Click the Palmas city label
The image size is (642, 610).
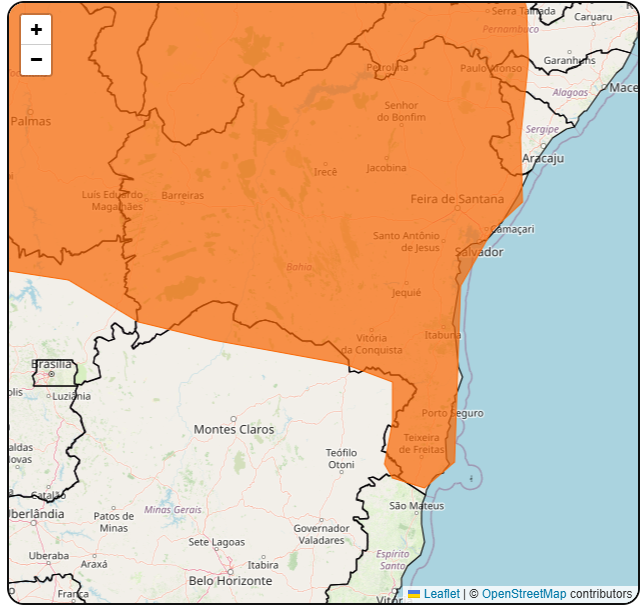tap(30, 121)
